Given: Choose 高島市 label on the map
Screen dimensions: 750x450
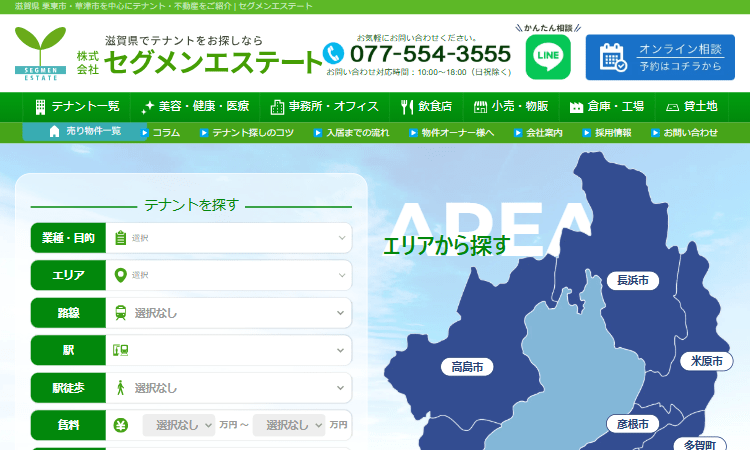Looking at the screenshot, I should pos(467,367).
